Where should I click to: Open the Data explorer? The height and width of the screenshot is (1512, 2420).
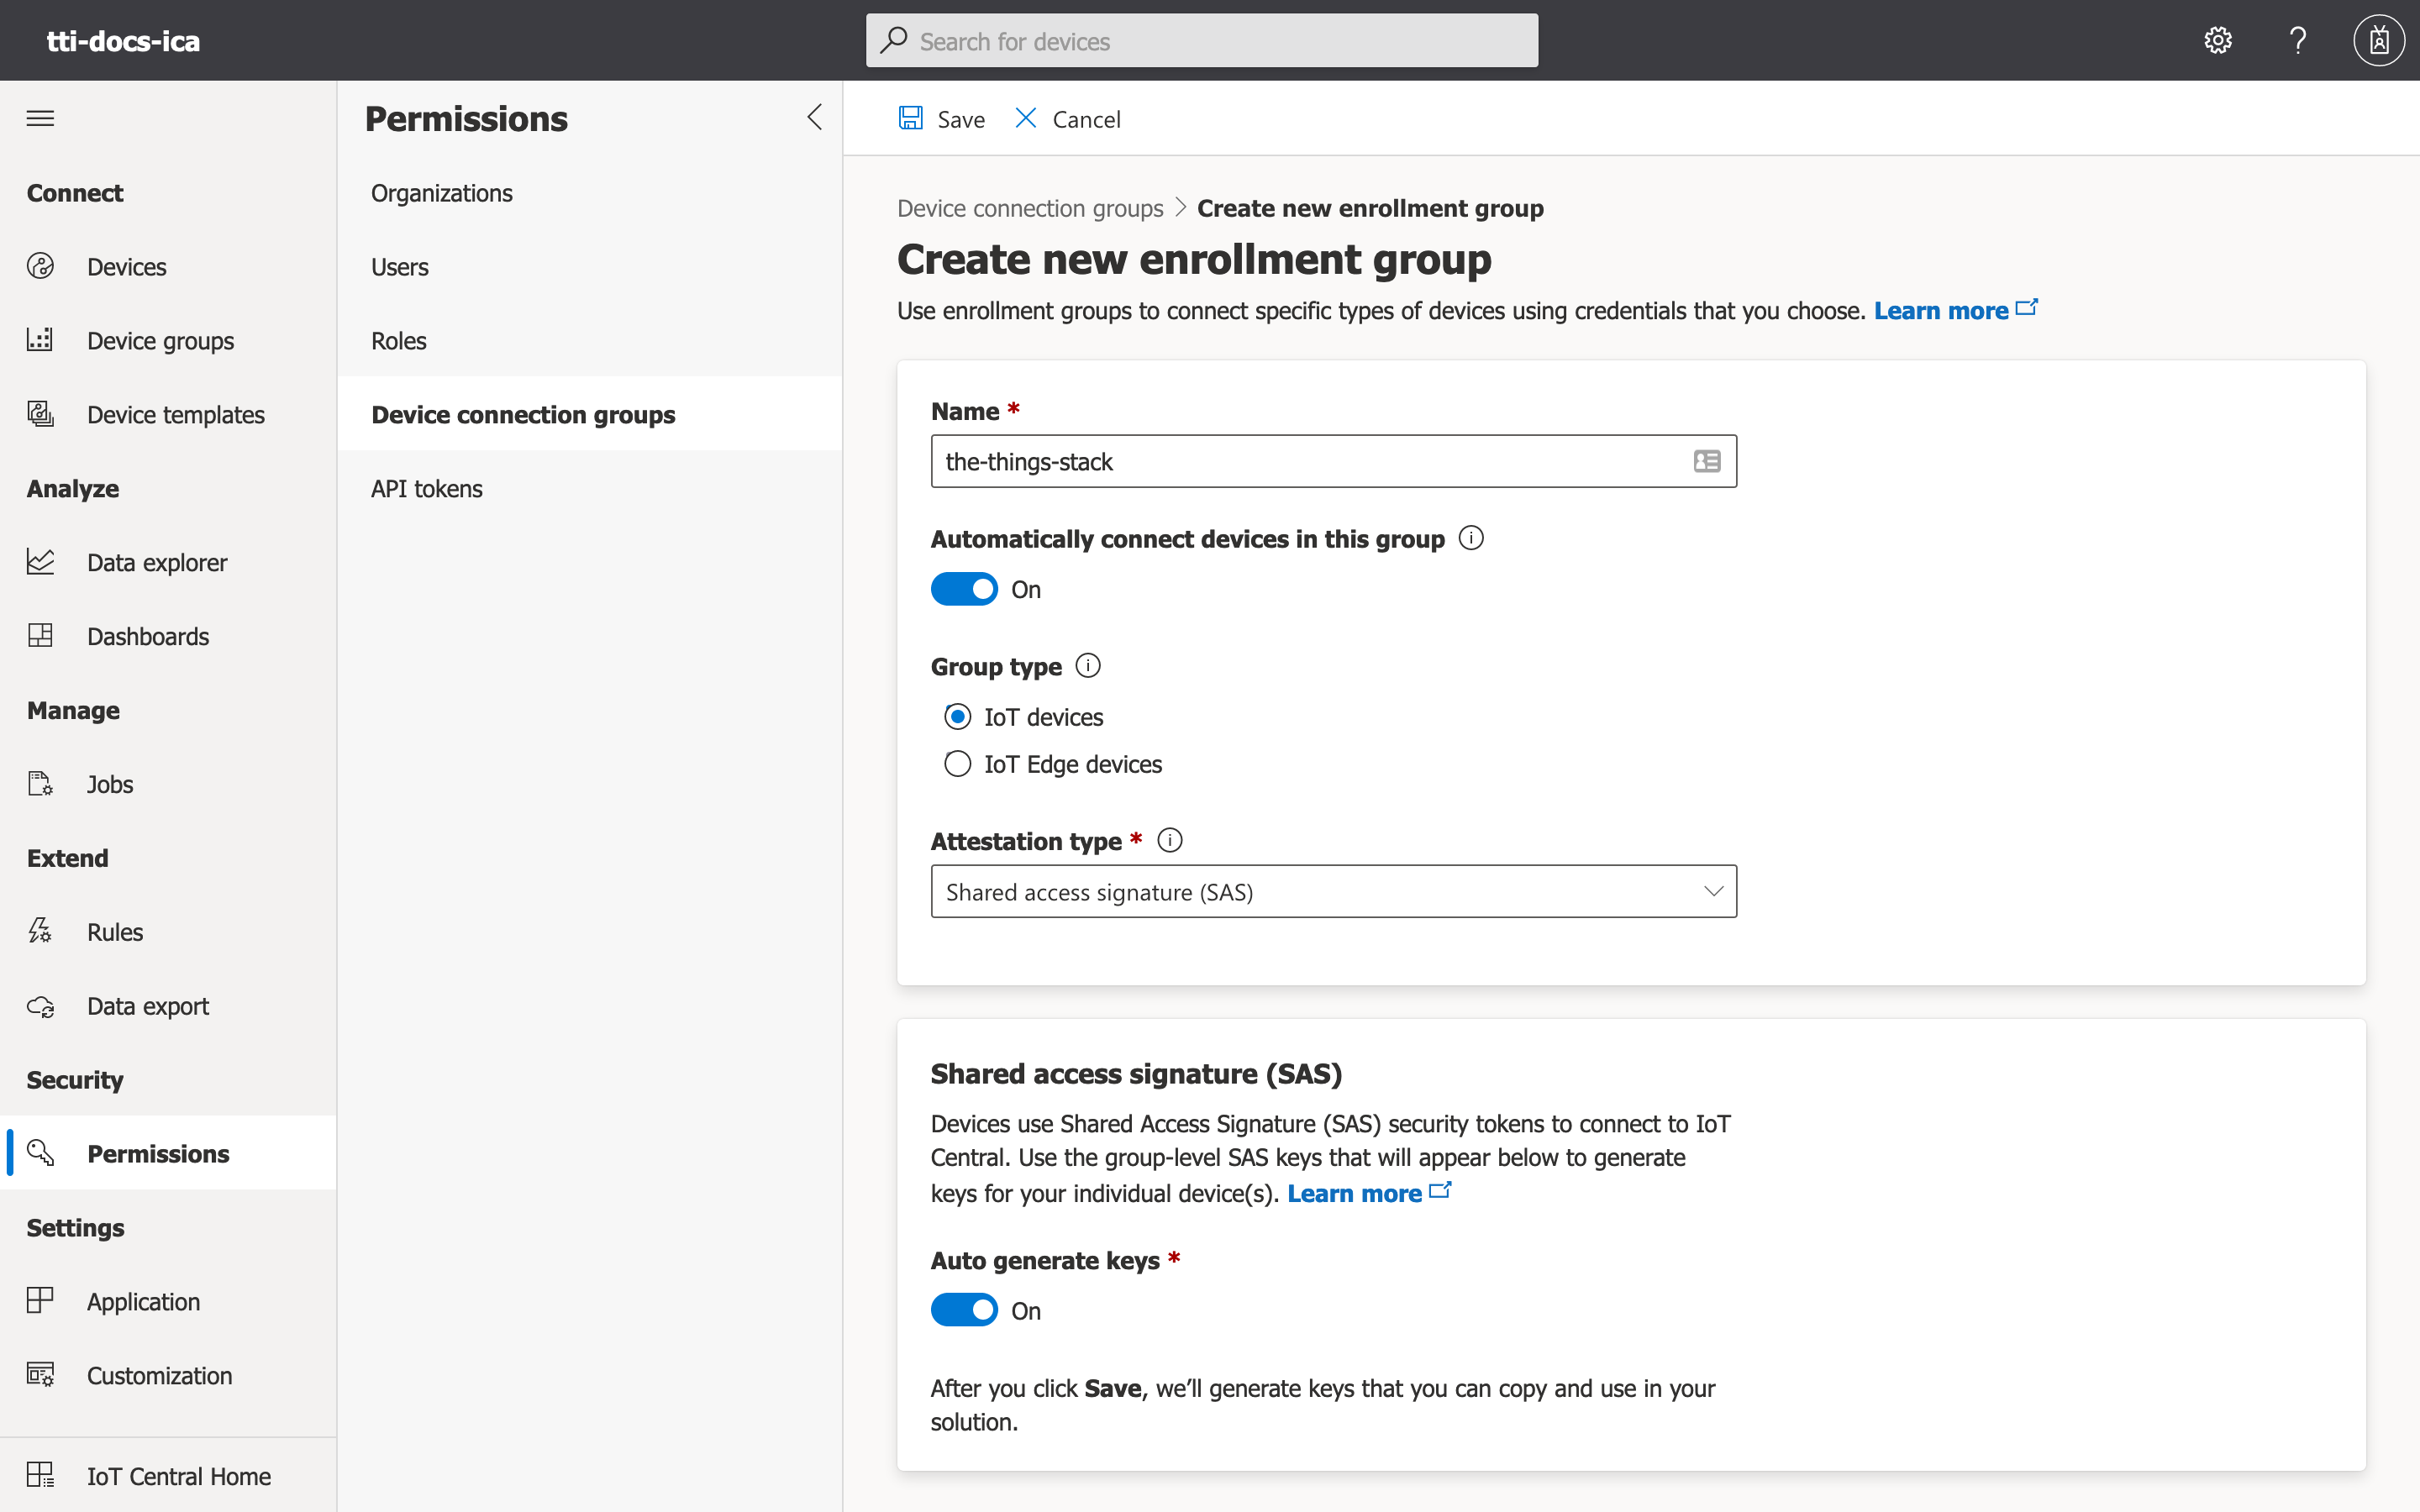point(157,562)
